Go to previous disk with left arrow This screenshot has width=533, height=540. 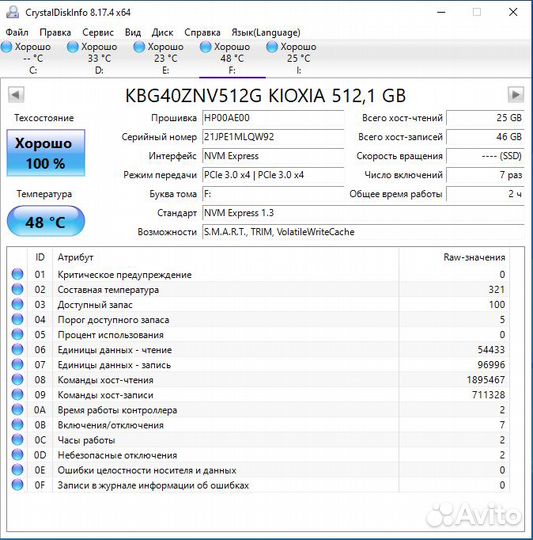click(16, 95)
